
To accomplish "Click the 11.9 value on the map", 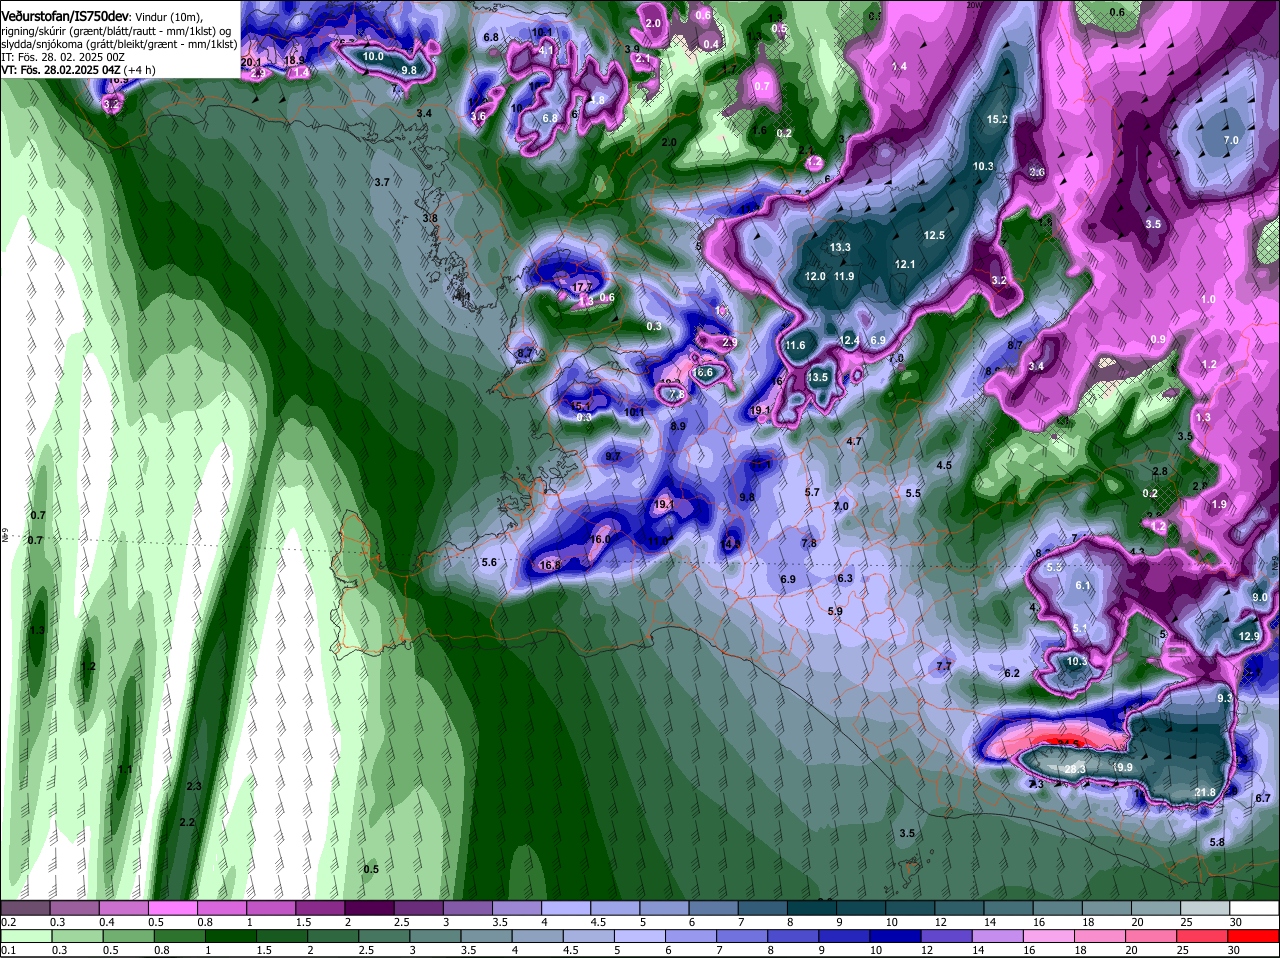I will pos(845,276).
